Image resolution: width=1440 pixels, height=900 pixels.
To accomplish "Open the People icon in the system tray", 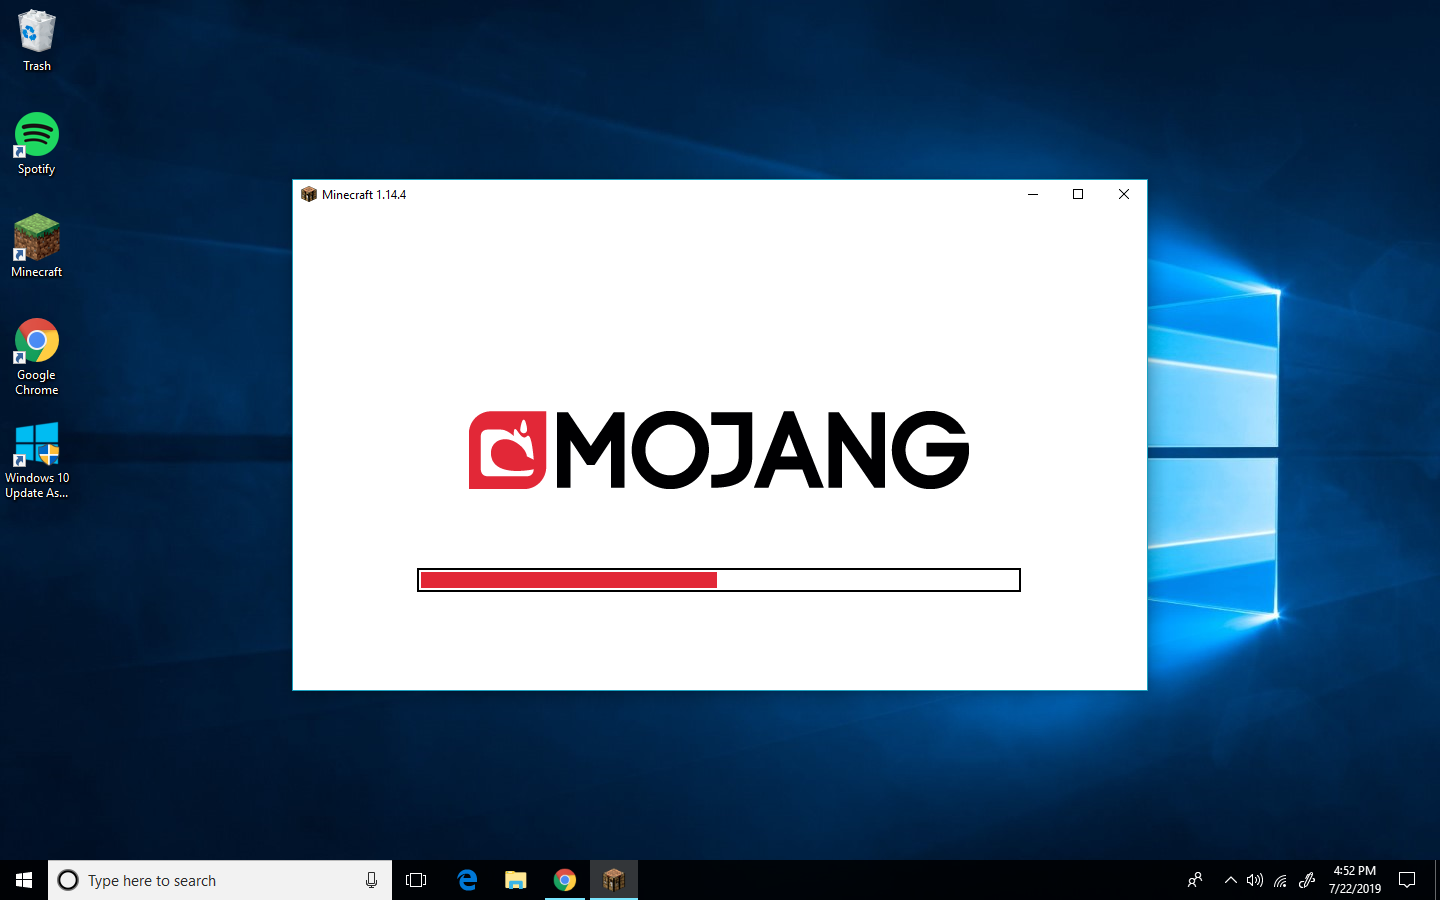I will coord(1195,880).
